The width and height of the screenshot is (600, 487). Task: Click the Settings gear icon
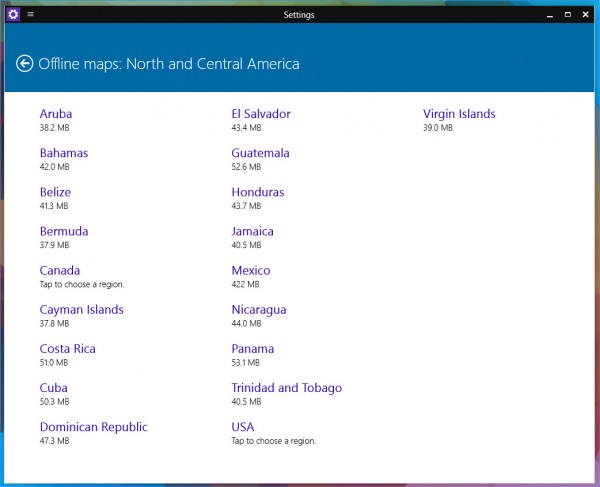pos(13,15)
